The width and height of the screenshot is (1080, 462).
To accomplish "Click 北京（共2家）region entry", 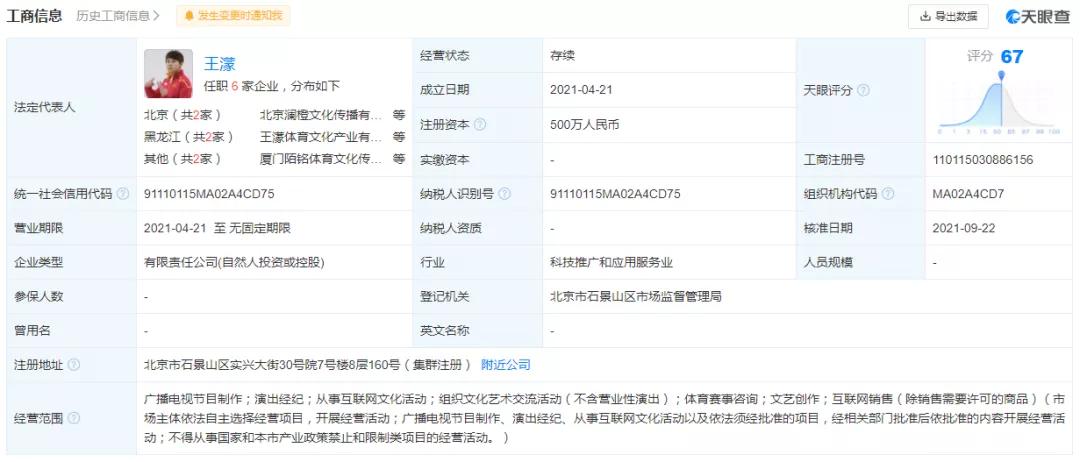I will coord(183,115).
